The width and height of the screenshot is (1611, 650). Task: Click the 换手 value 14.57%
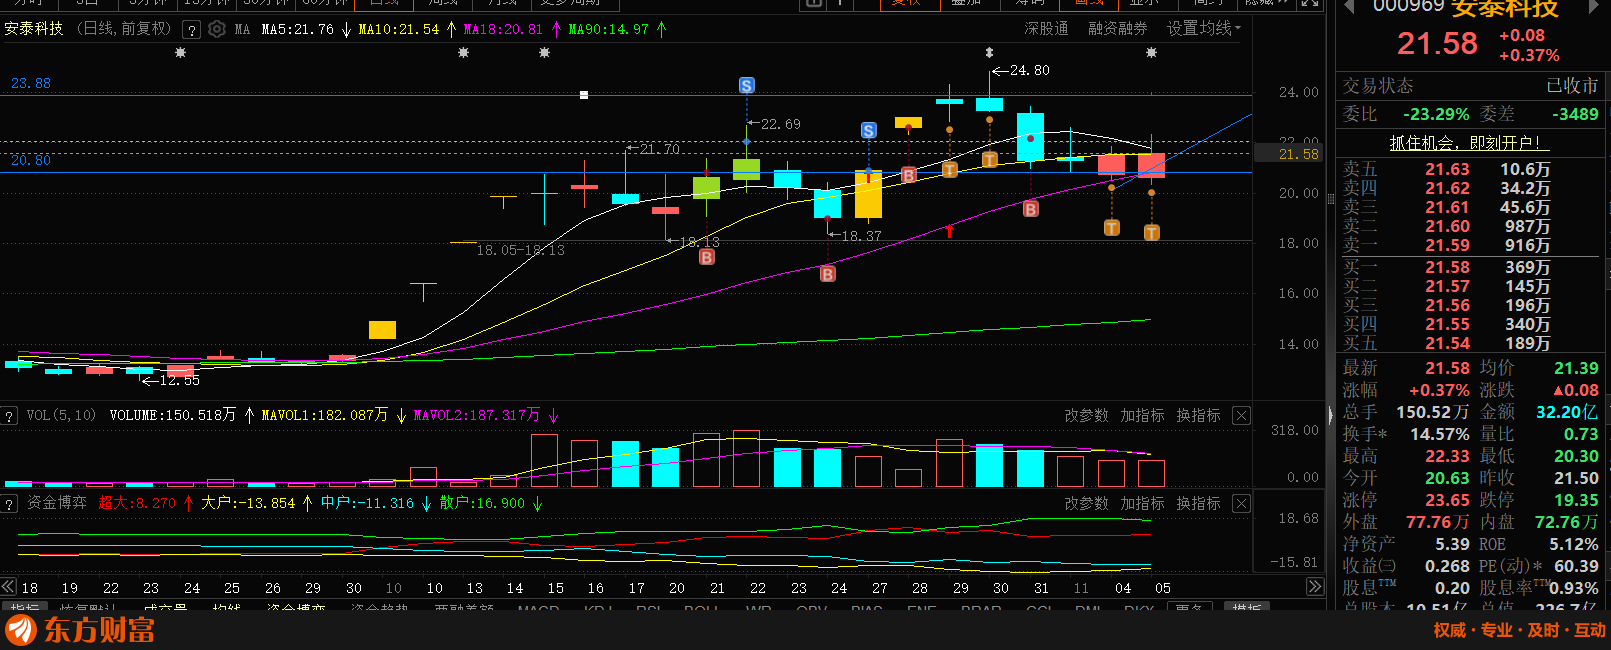(x=1440, y=434)
